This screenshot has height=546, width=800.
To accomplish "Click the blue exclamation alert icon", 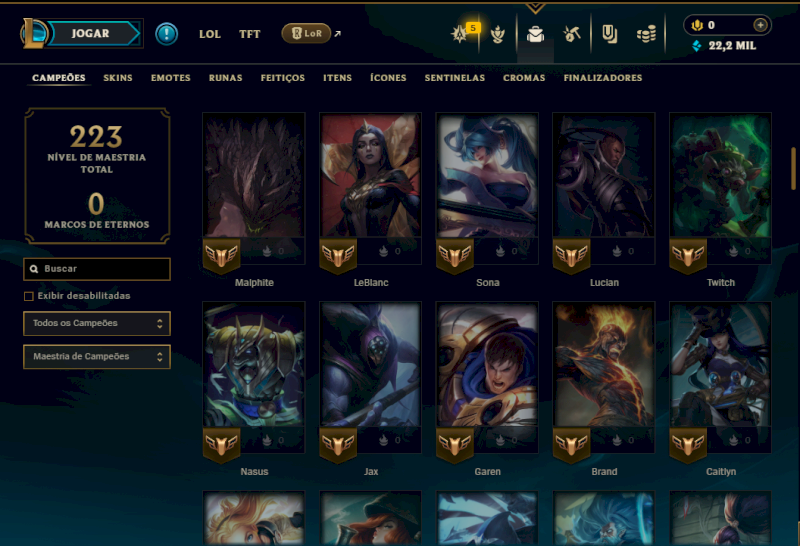I will pyautogui.click(x=166, y=34).
